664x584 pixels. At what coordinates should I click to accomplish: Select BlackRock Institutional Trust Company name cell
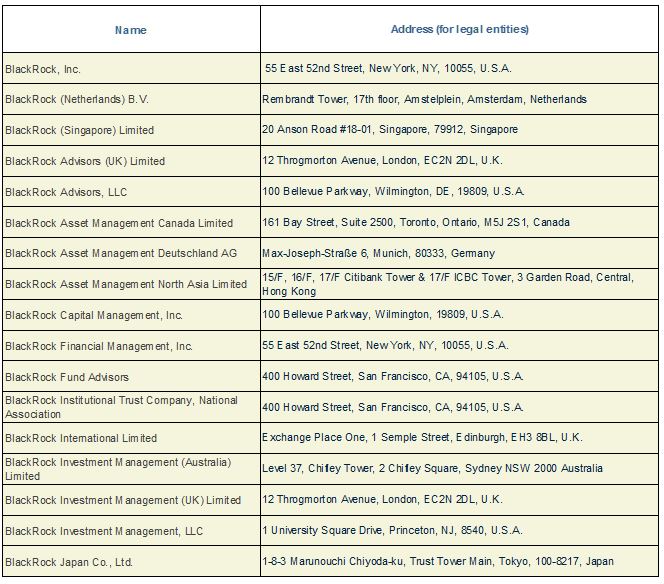(x=131, y=407)
